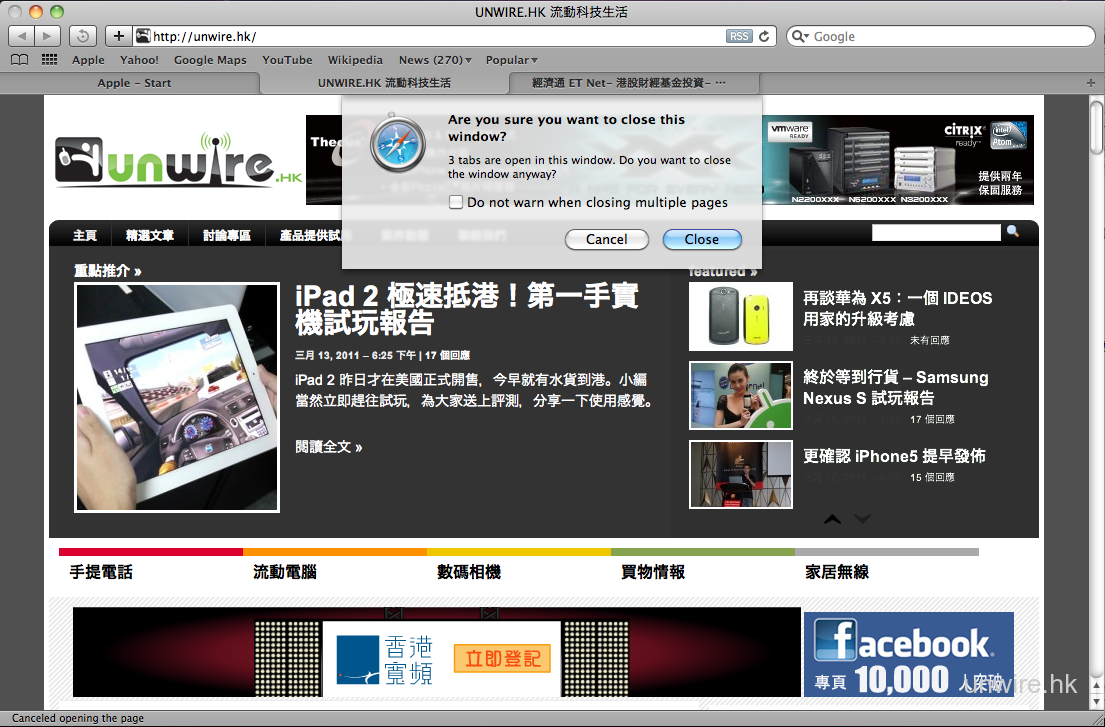This screenshot has width=1105, height=727.
Task: Show Top Sites grid icon
Action: click(x=49, y=60)
